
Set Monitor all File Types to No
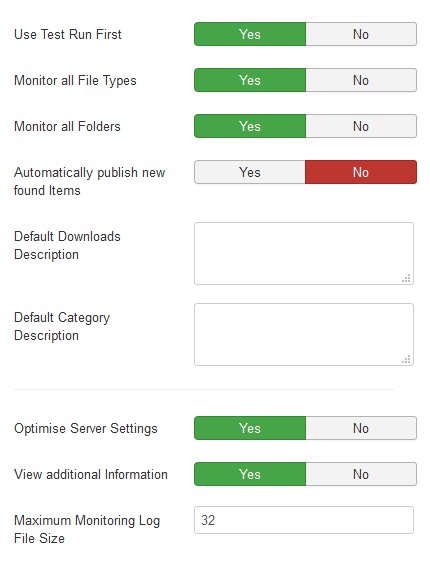pos(361,80)
